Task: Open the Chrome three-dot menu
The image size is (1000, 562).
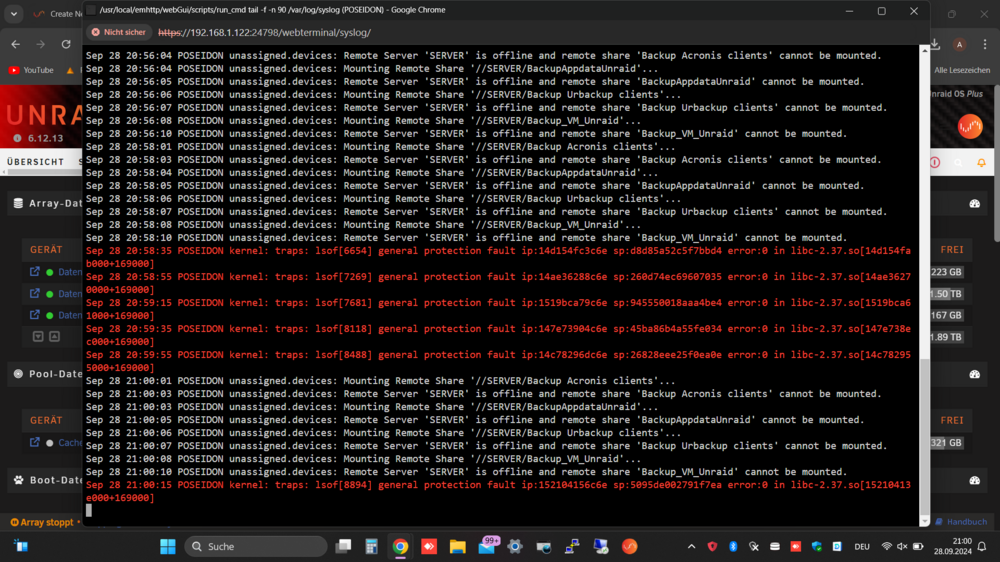Action: point(985,44)
